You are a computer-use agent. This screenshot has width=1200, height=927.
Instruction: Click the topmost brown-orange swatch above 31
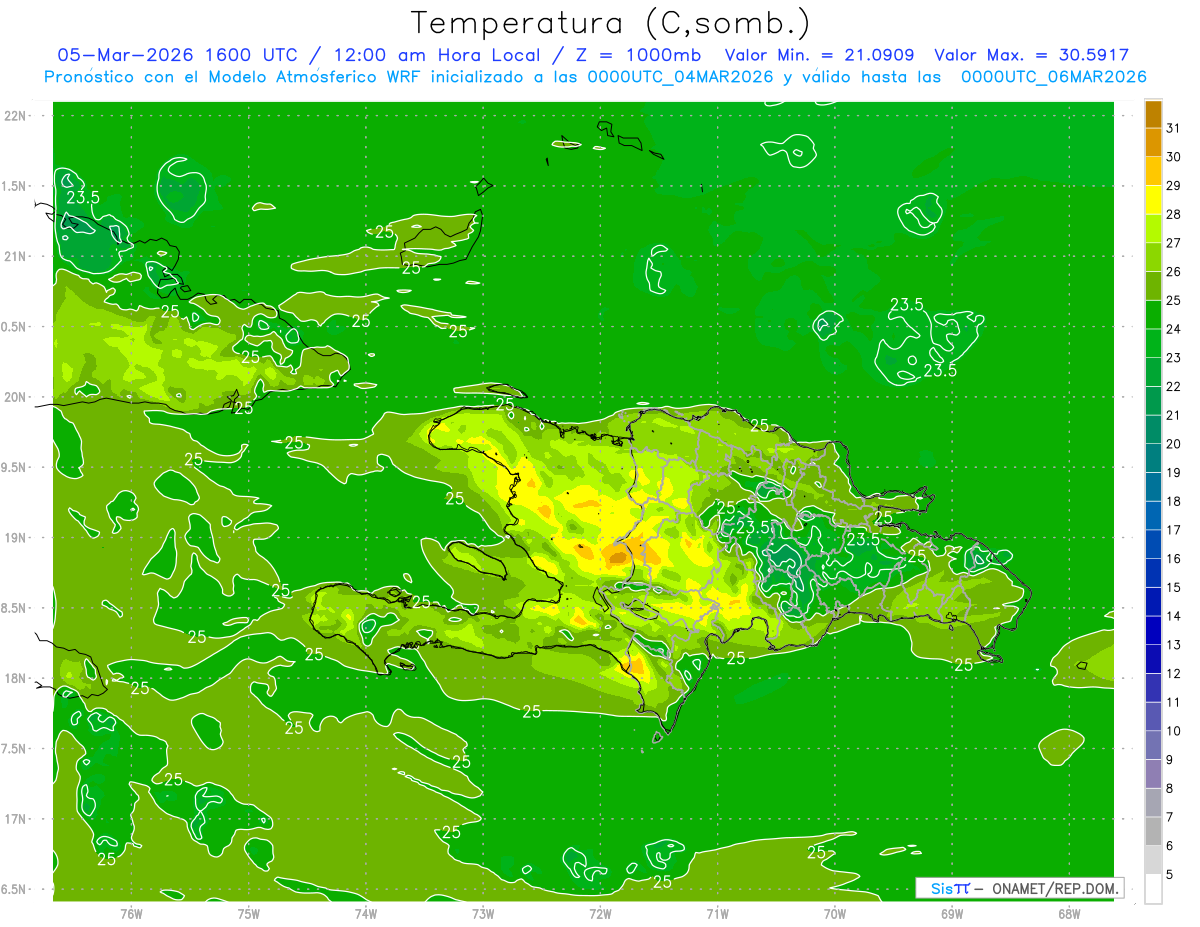[1153, 114]
